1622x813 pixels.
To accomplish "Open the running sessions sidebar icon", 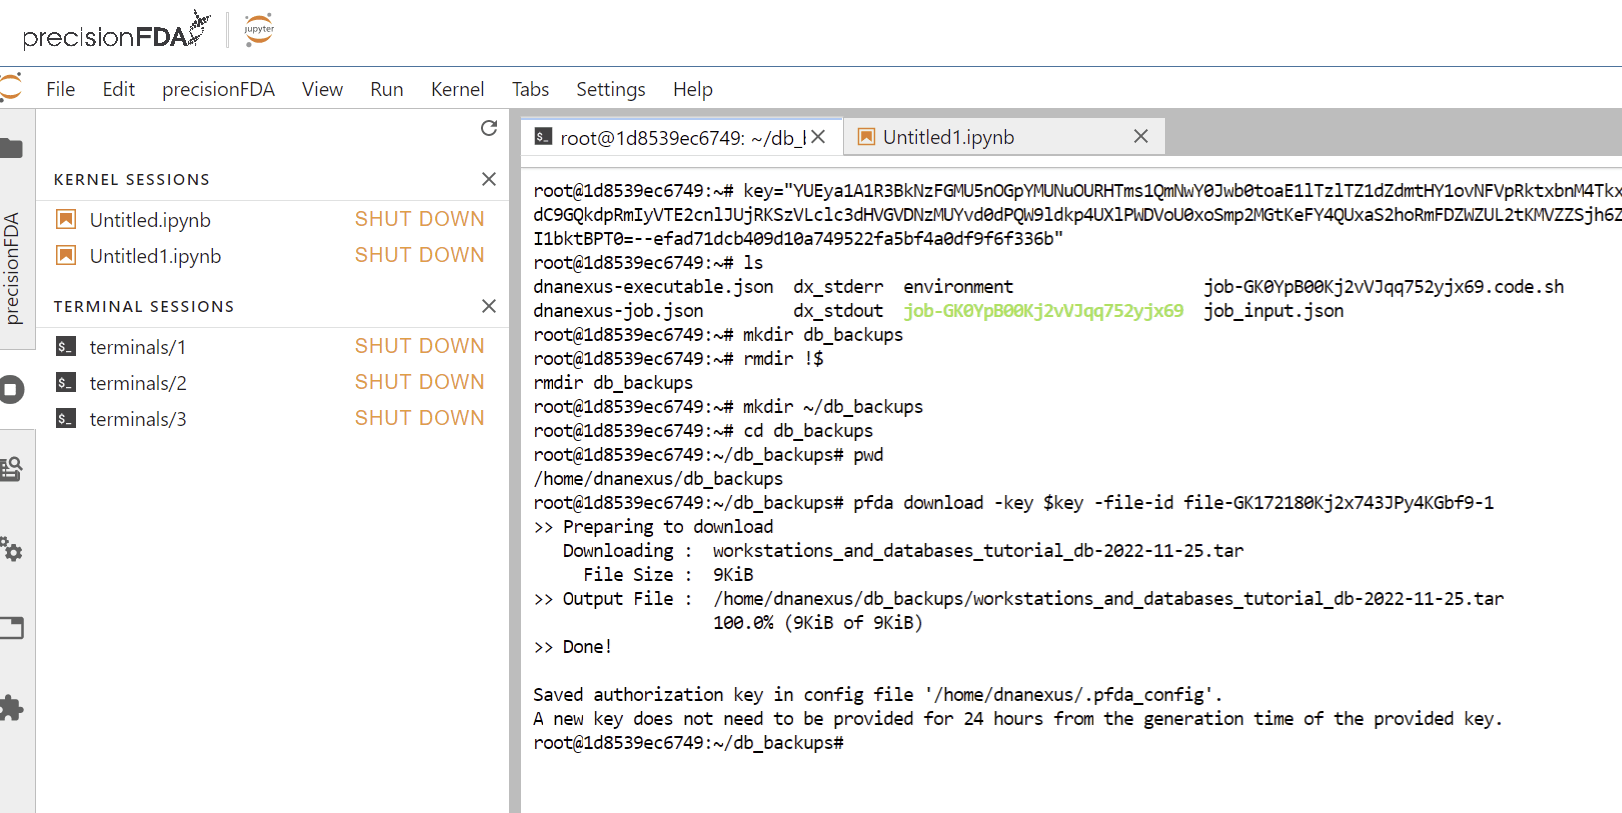I will pyautogui.click(x=12, y=389).
